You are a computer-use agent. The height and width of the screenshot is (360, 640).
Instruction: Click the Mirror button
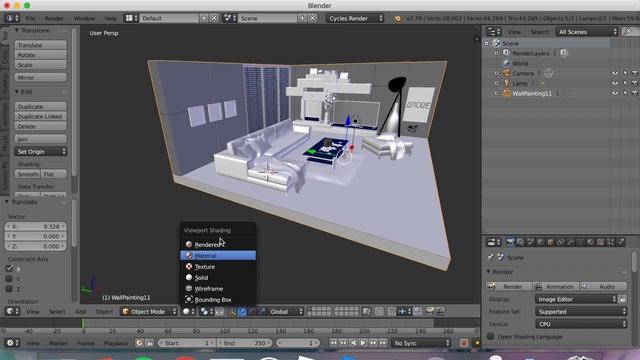pyautogui.click(x=40, y=77)
